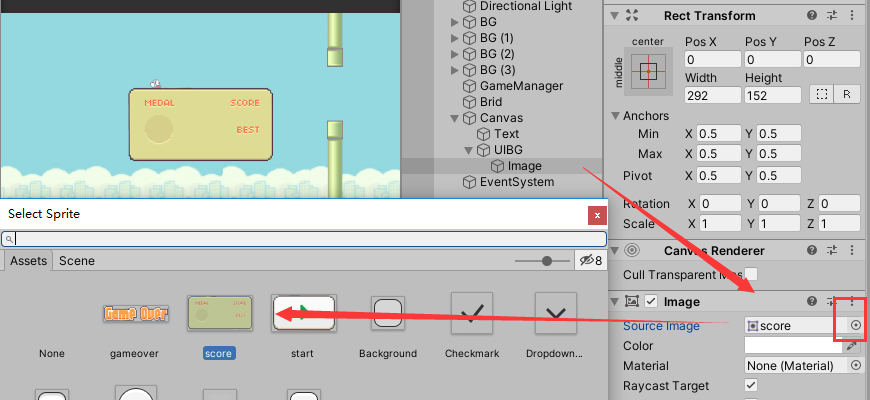Expand the BG object in Hierarchy
870x400 pixels.
(455, 22)
